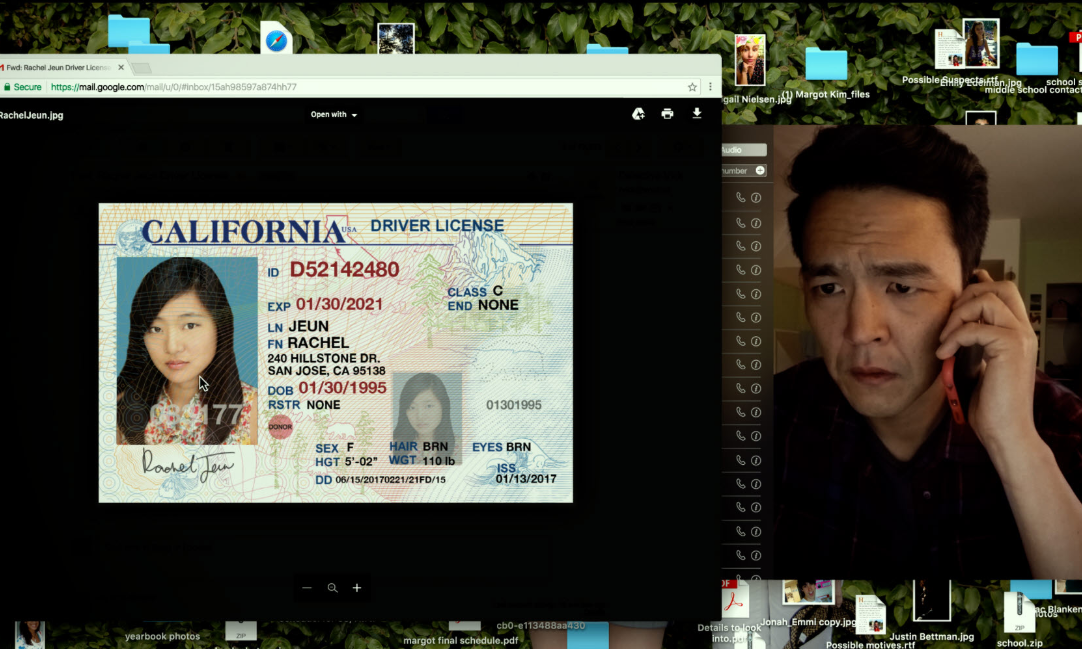Click the cb0-e113488aa430 item label
Image resolution: width=1082 pixels, height=649 pixels.
pyautogui.click(x=540, y=626)
